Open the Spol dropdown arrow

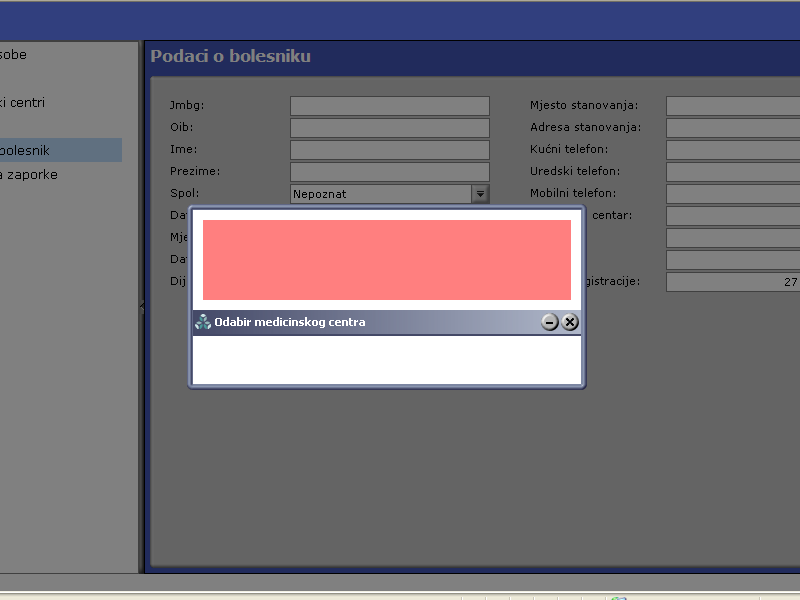(x=480, y=194)
